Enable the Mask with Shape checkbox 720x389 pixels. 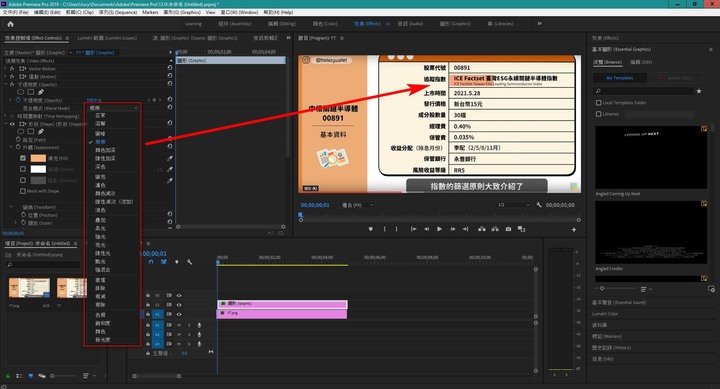point(23,191)
